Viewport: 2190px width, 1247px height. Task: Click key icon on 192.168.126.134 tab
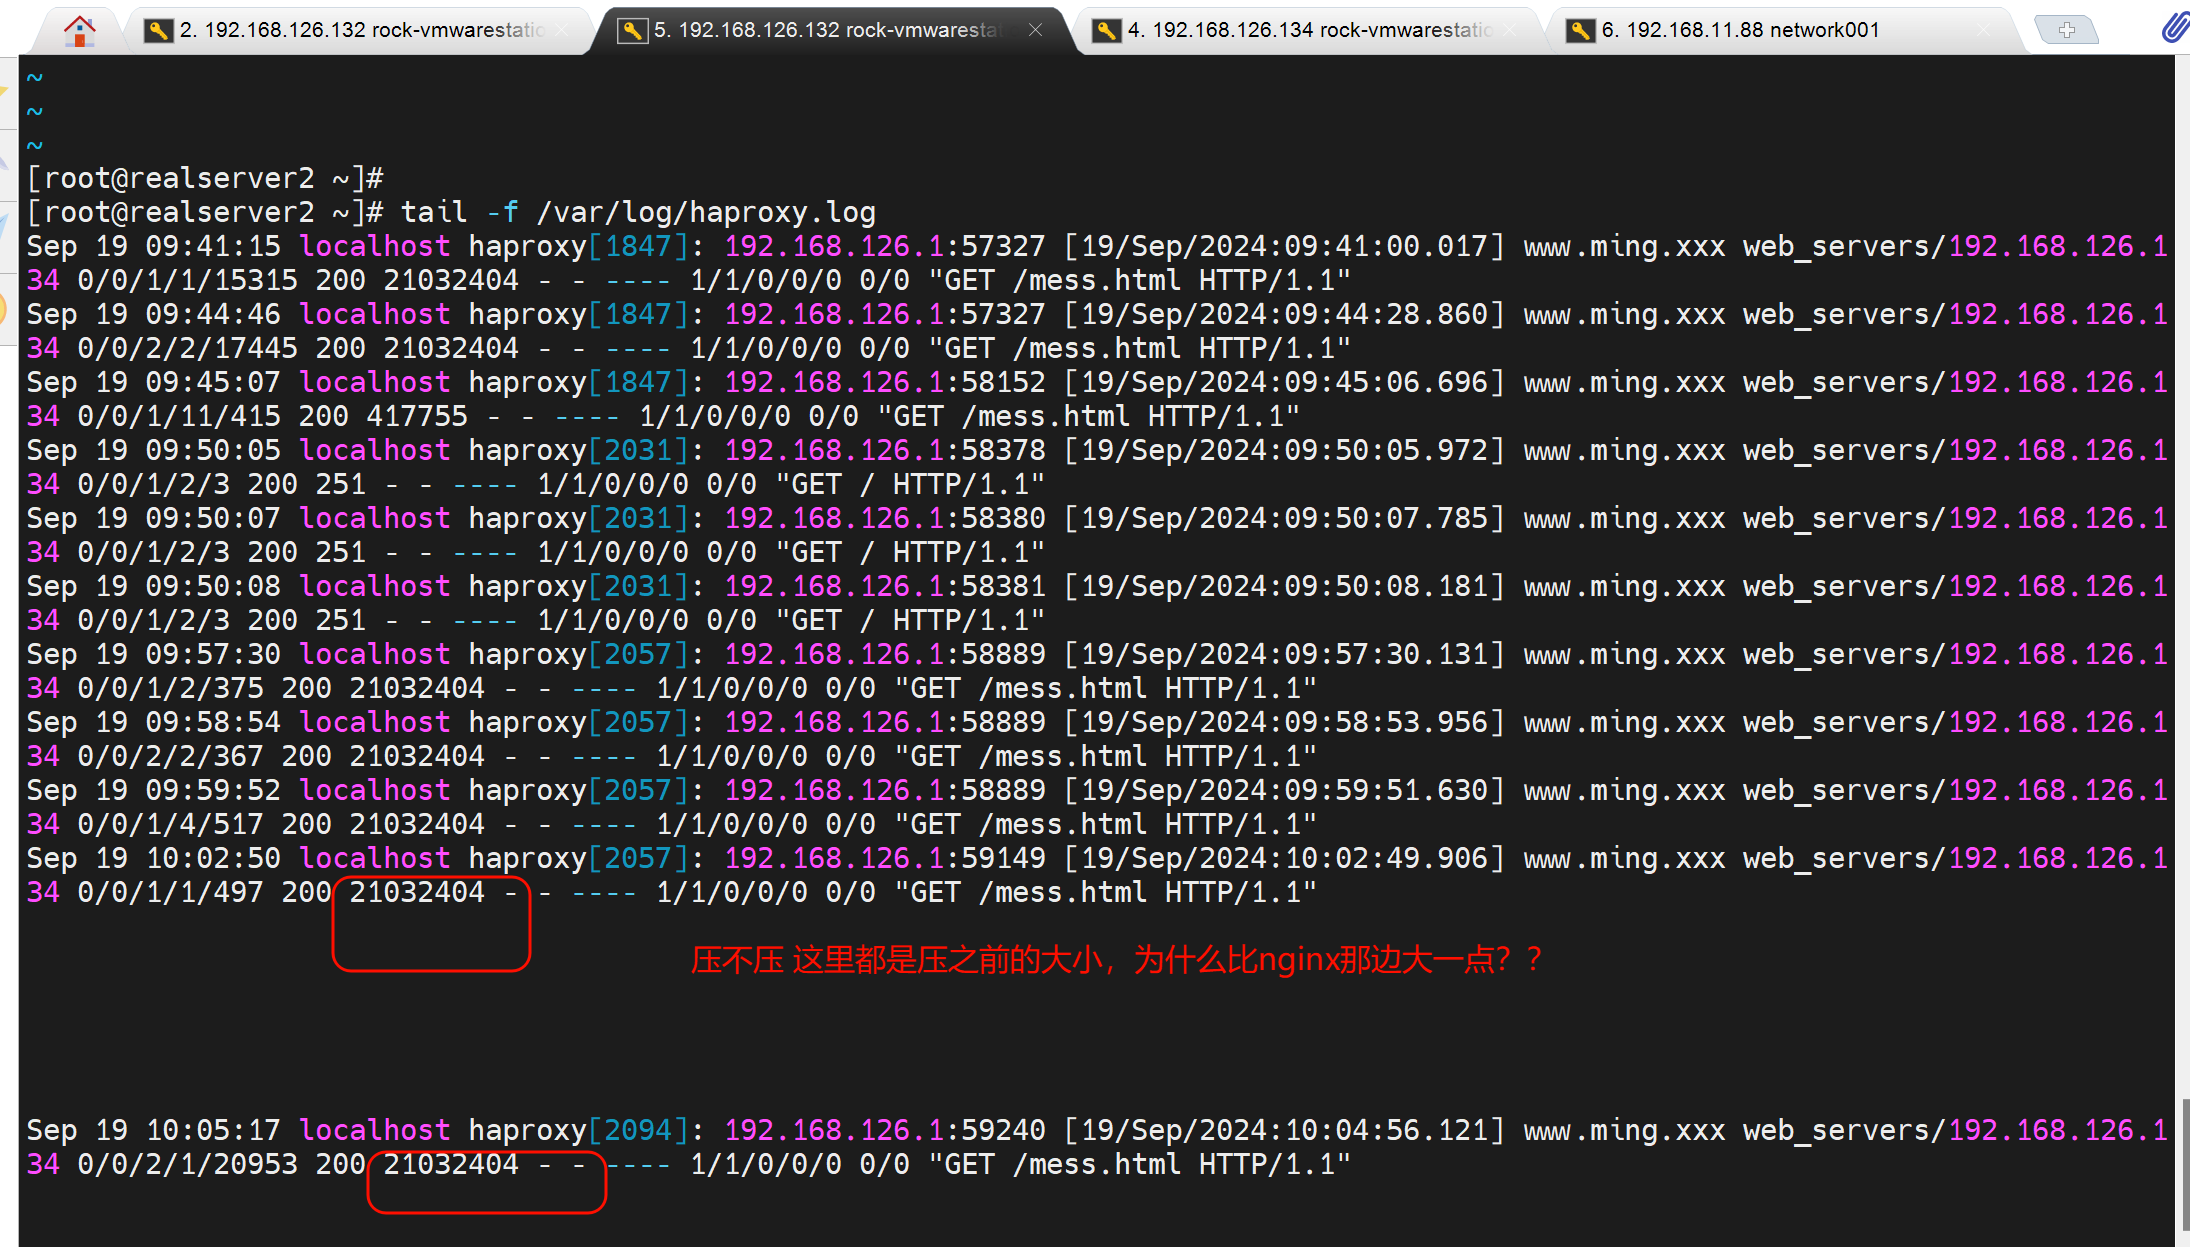1105,31
